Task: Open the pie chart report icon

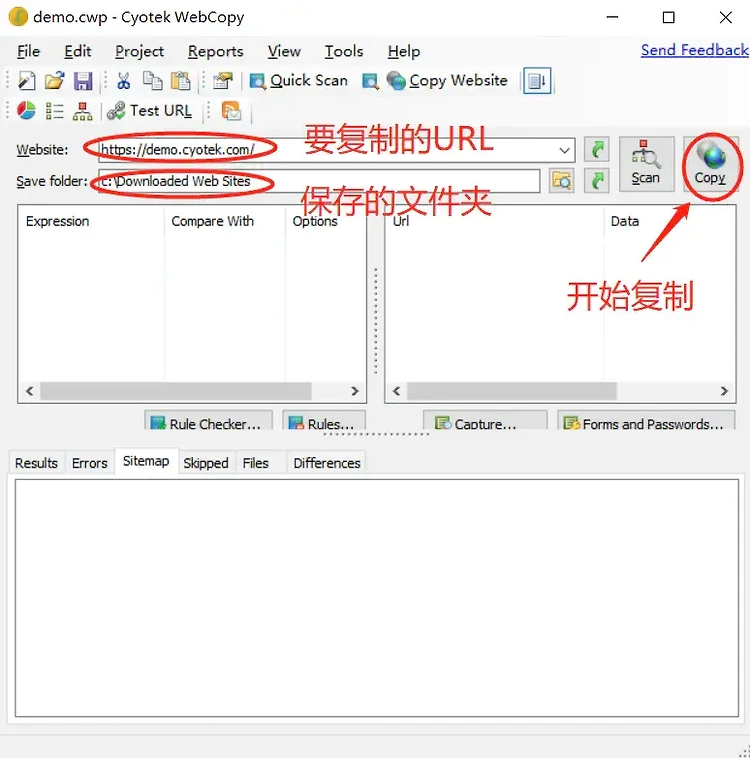Action: tap(26, 111)
